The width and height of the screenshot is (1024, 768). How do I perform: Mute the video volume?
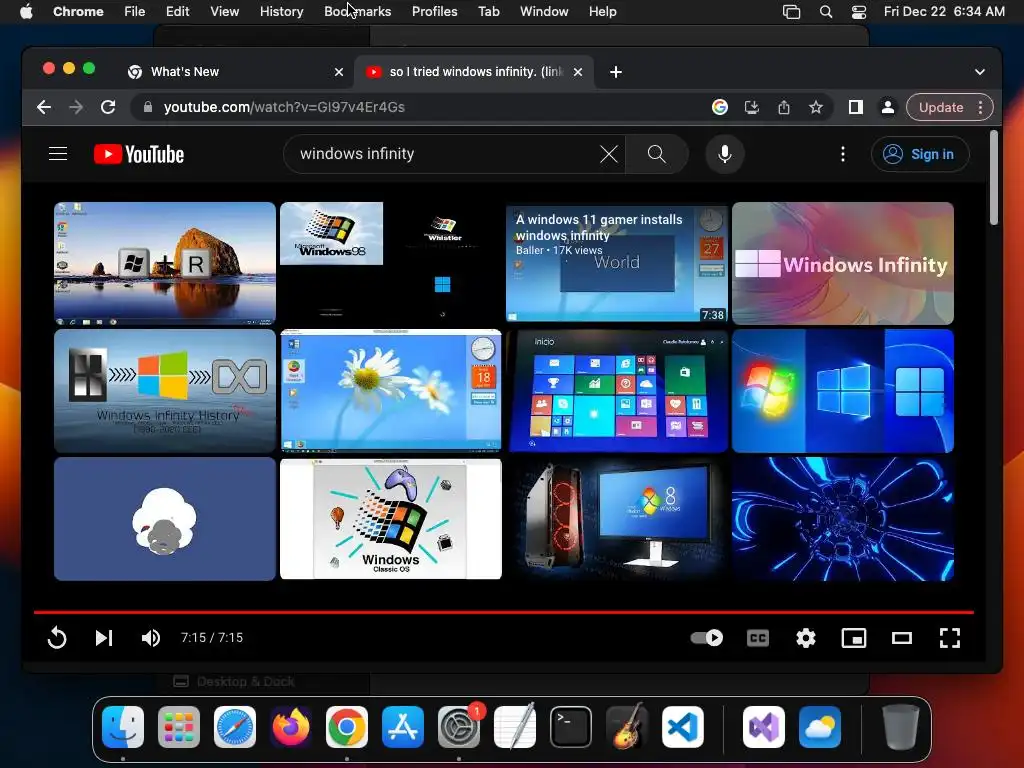point(151,637)
